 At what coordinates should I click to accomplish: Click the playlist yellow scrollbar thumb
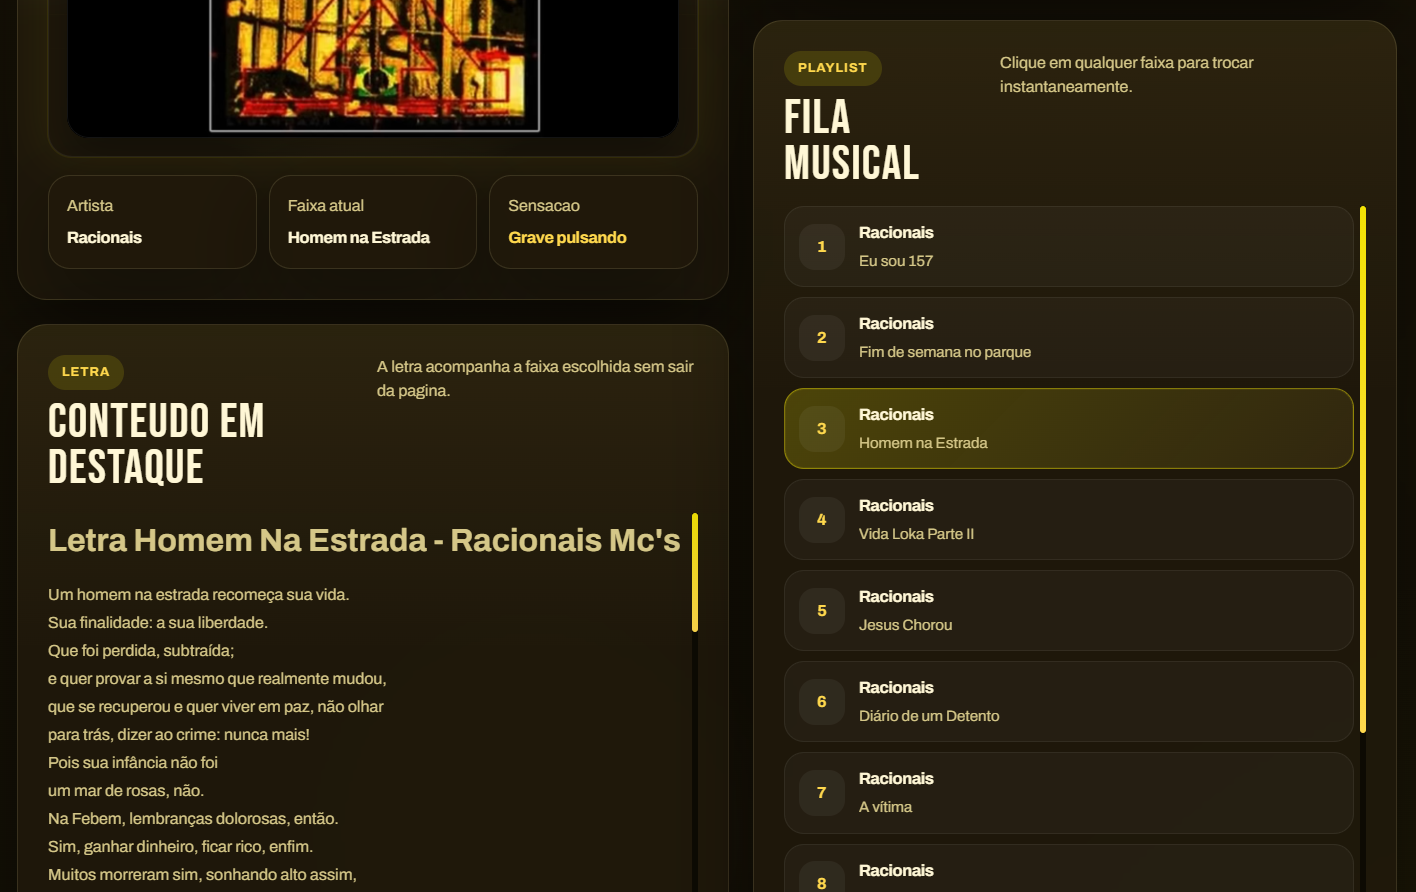(1362, 469)
